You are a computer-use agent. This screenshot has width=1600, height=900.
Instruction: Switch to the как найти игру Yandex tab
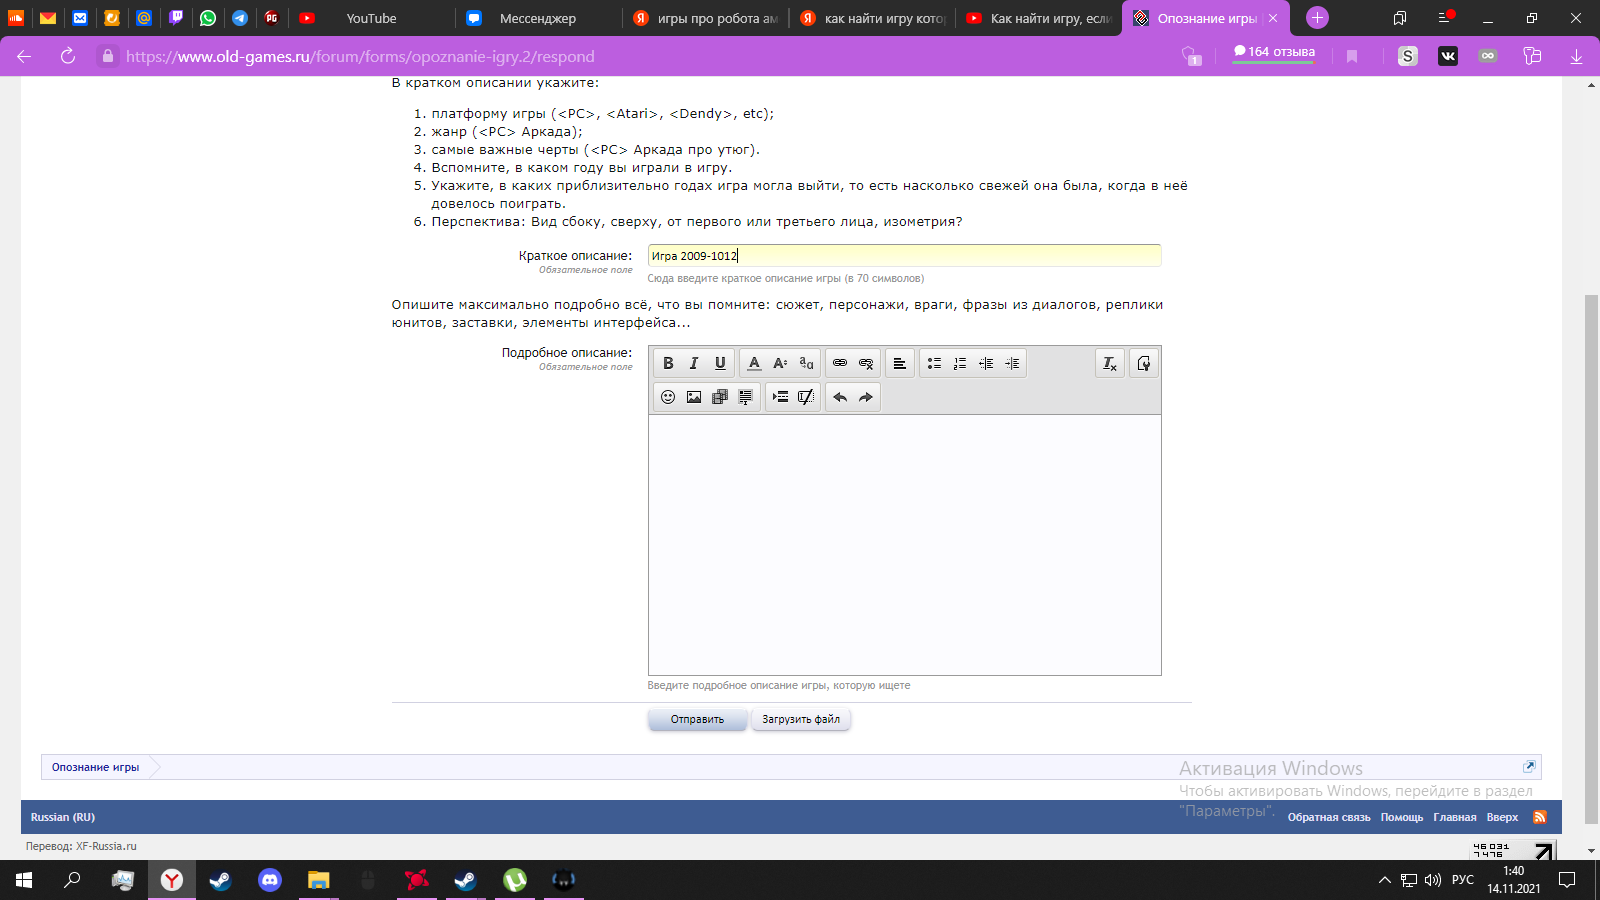tap(872, 18)
